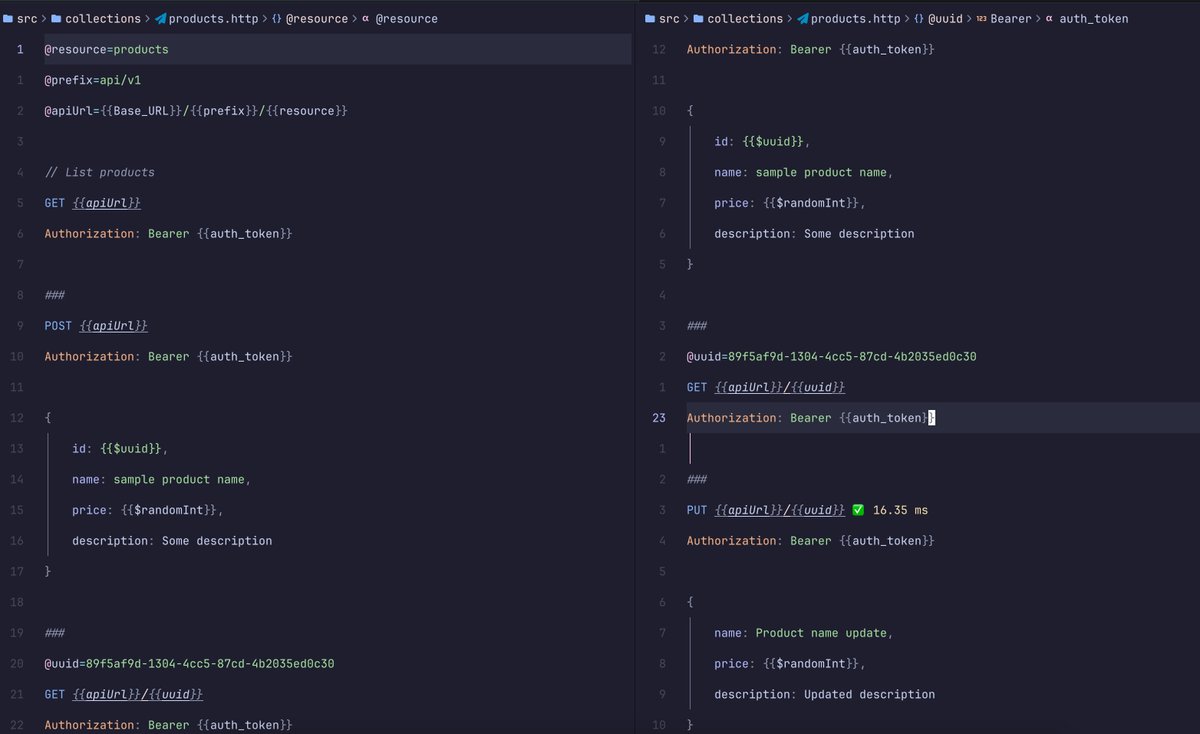Click the alpha icon before auth_token

click(1049, 18)
